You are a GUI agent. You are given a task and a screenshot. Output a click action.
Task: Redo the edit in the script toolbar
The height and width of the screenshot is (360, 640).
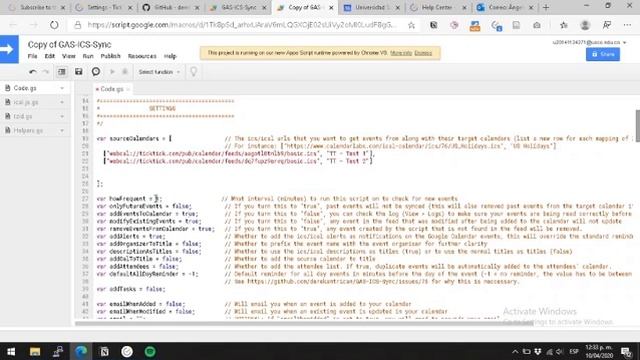point(46,72)
